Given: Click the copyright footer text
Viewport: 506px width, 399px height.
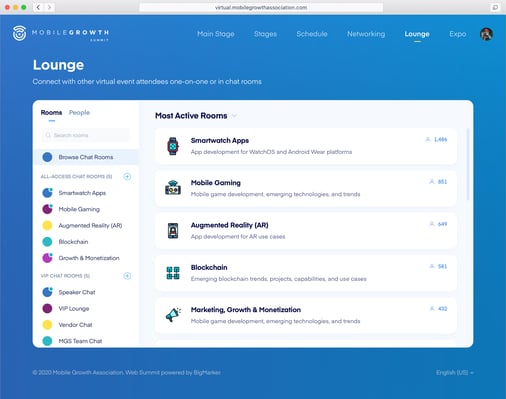Looking at the screenshot, I should click(127, 372).
